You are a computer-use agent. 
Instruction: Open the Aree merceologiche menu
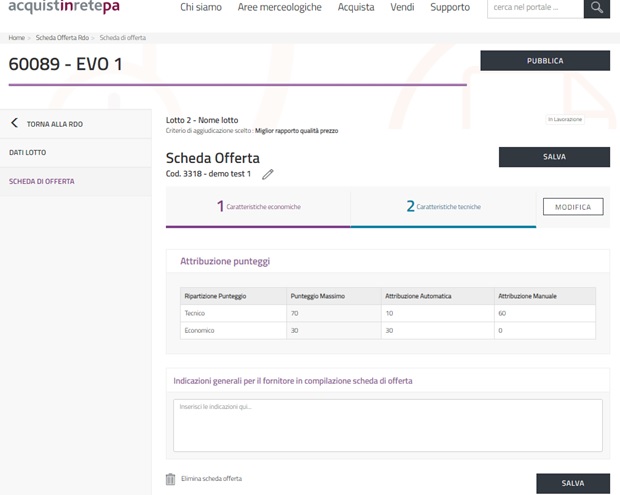[x=280, y=8]
